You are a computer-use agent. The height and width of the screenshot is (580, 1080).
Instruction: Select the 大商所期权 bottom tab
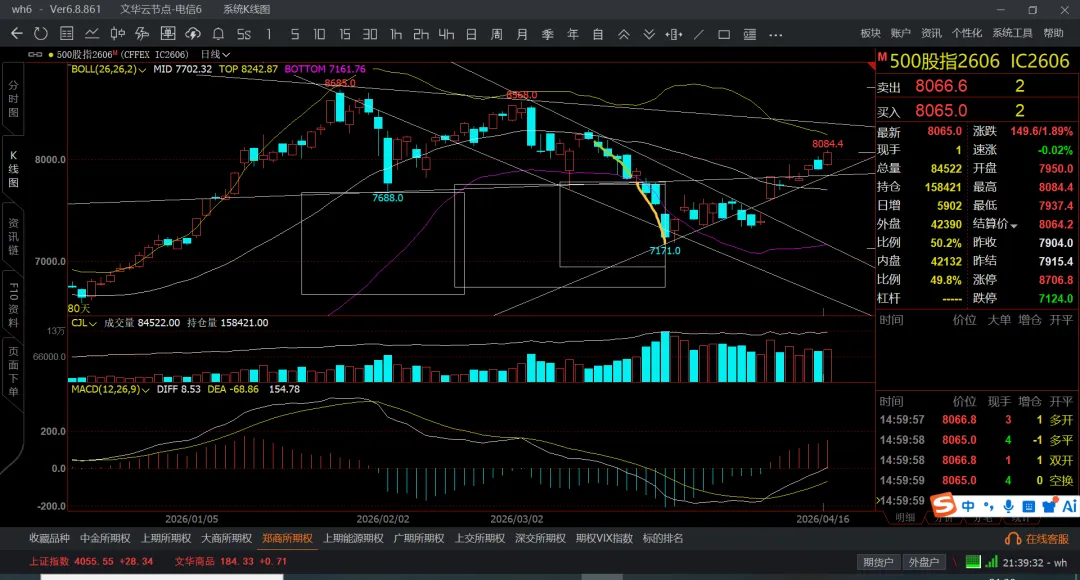coord(227,539)
